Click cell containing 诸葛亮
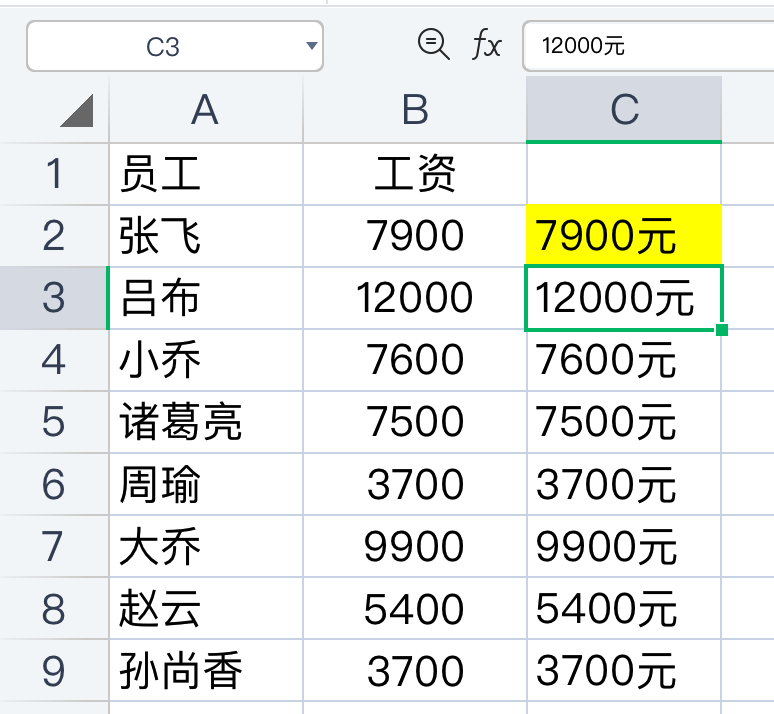 click(x=206, y=422)
